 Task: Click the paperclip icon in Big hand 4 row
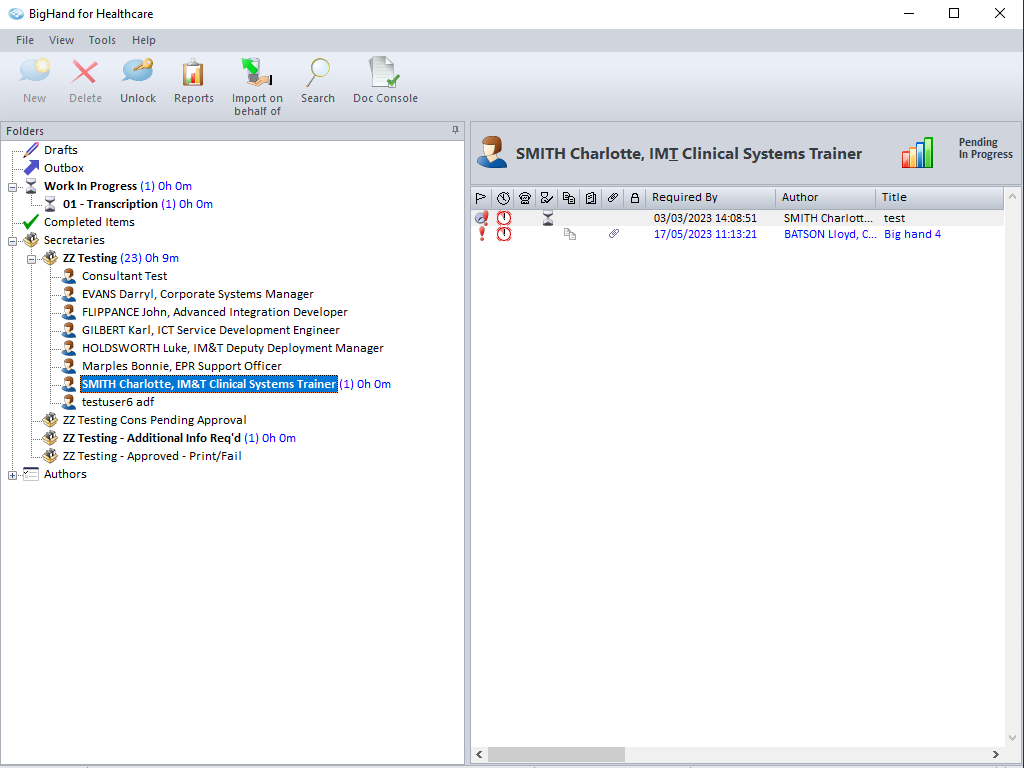pyautogui.click(x=614, y=233)
